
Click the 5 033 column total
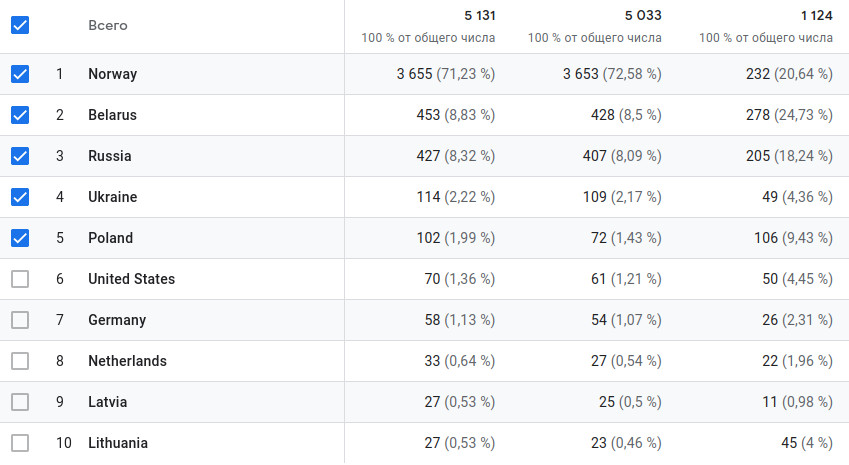pyautogui.click(x=643, y=15)
